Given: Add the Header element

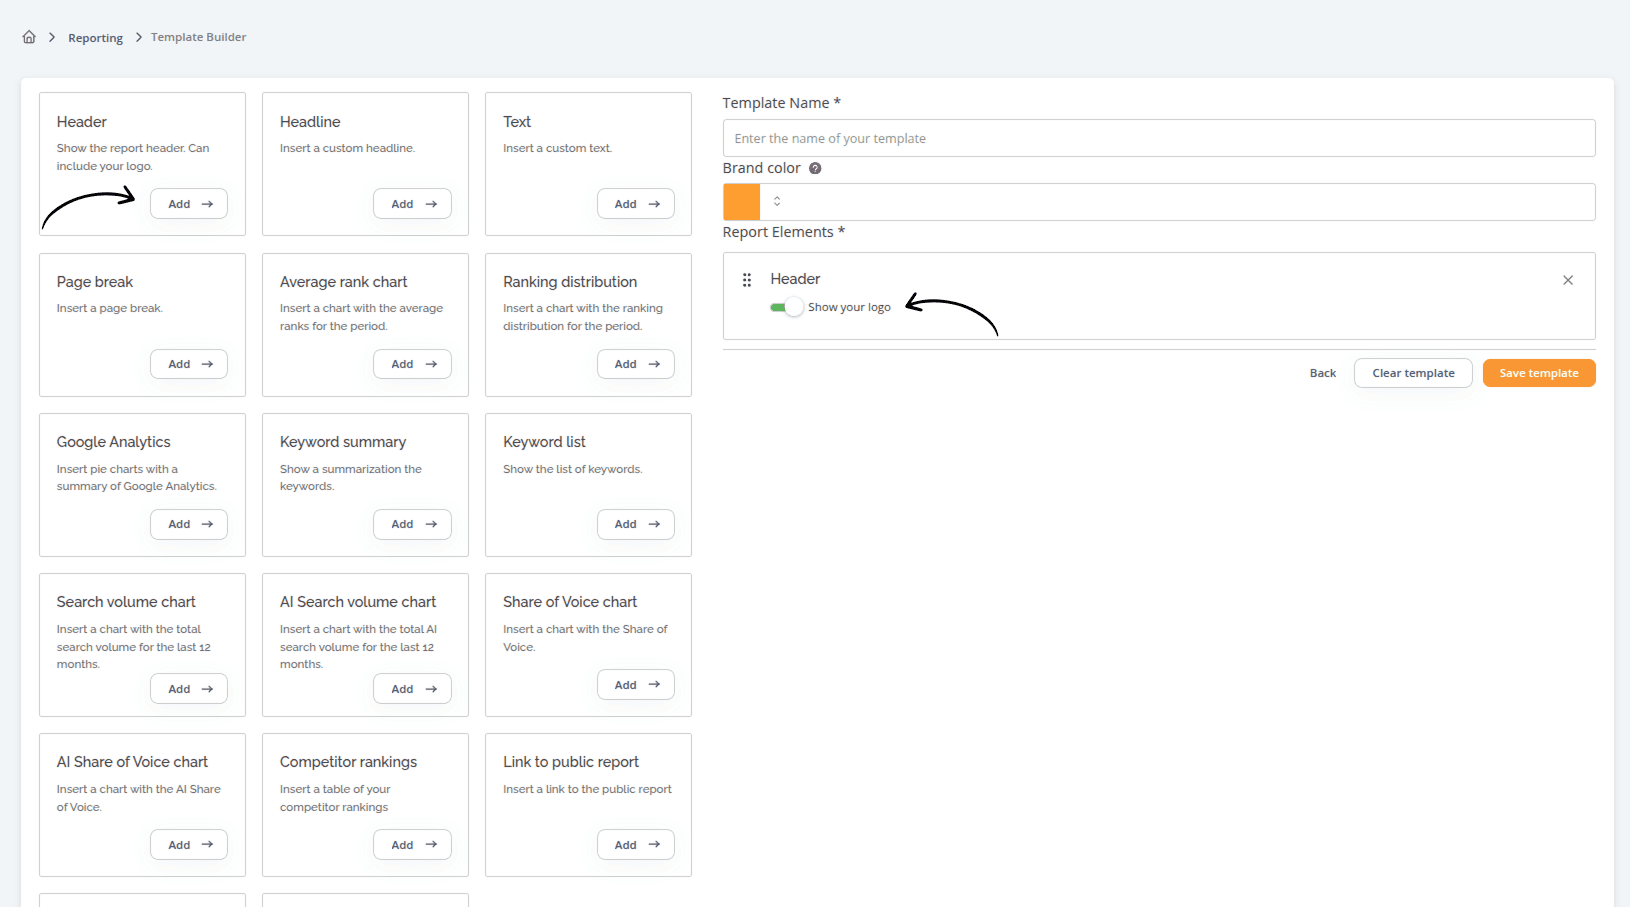Looking at the screenshot, I should [x=189, y=204].
